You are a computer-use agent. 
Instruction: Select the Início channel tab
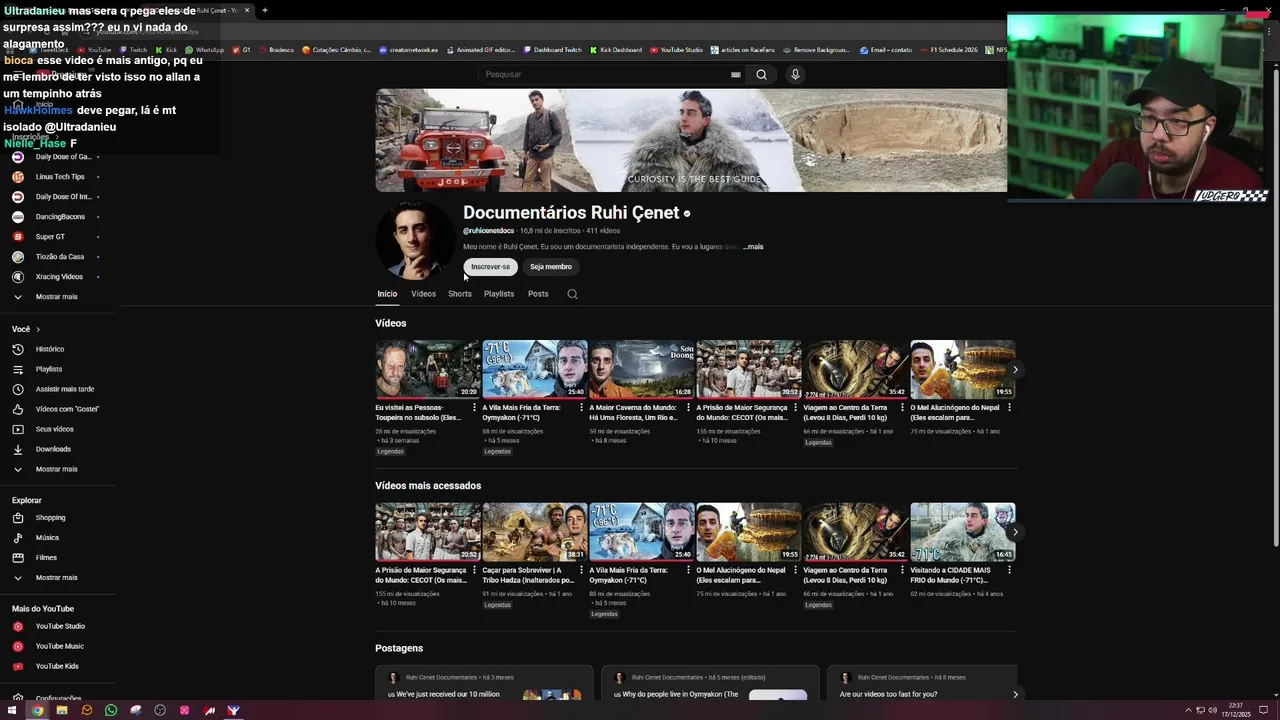tap(387, 294)
